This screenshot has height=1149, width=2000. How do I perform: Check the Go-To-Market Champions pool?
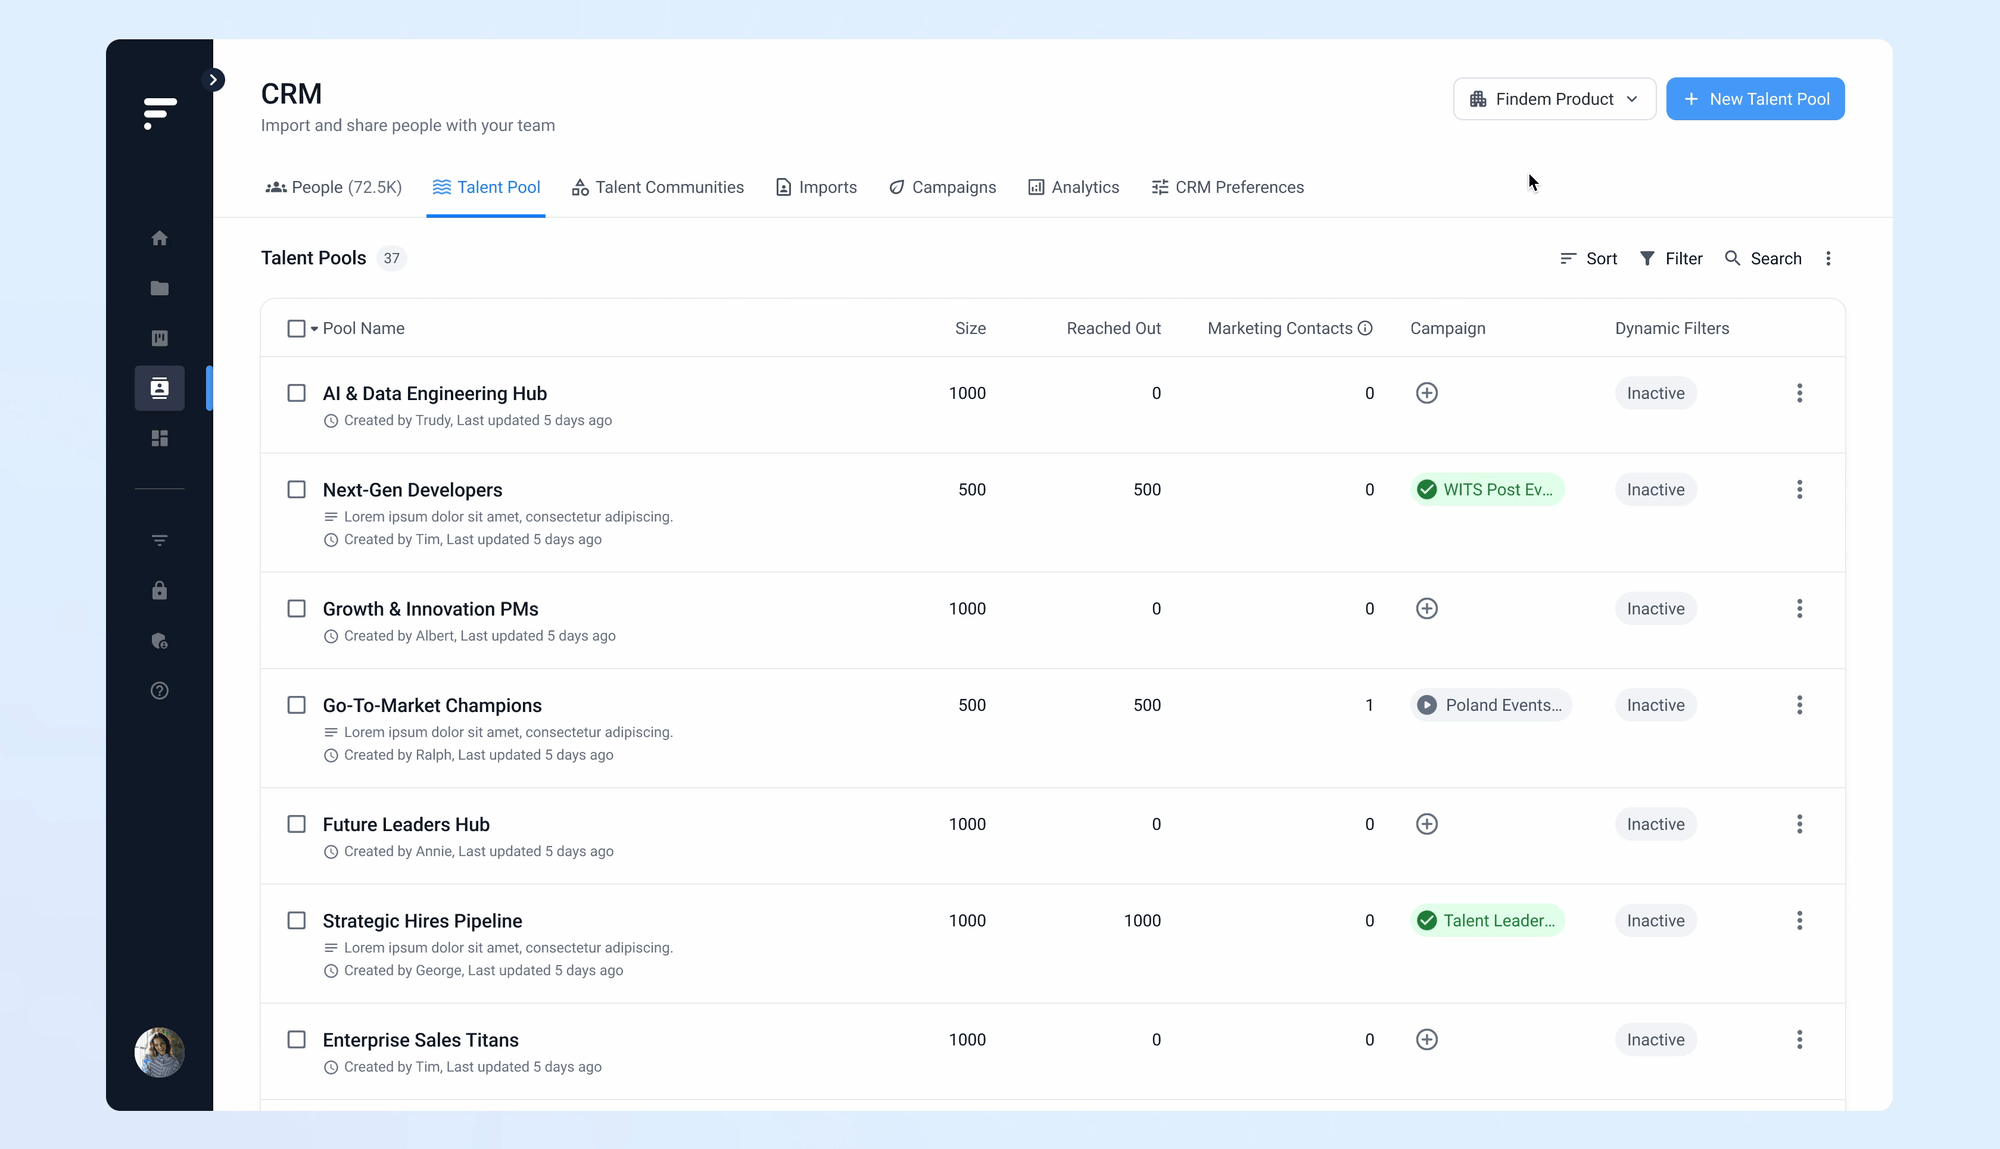point(296,705)
